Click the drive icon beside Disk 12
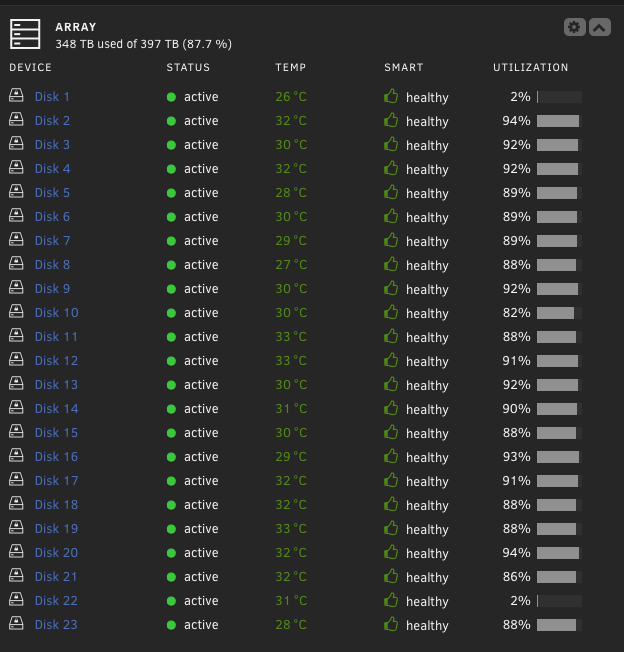Image resolution: width=624 pixels, height=652 pixels. [x=16, y=359]
